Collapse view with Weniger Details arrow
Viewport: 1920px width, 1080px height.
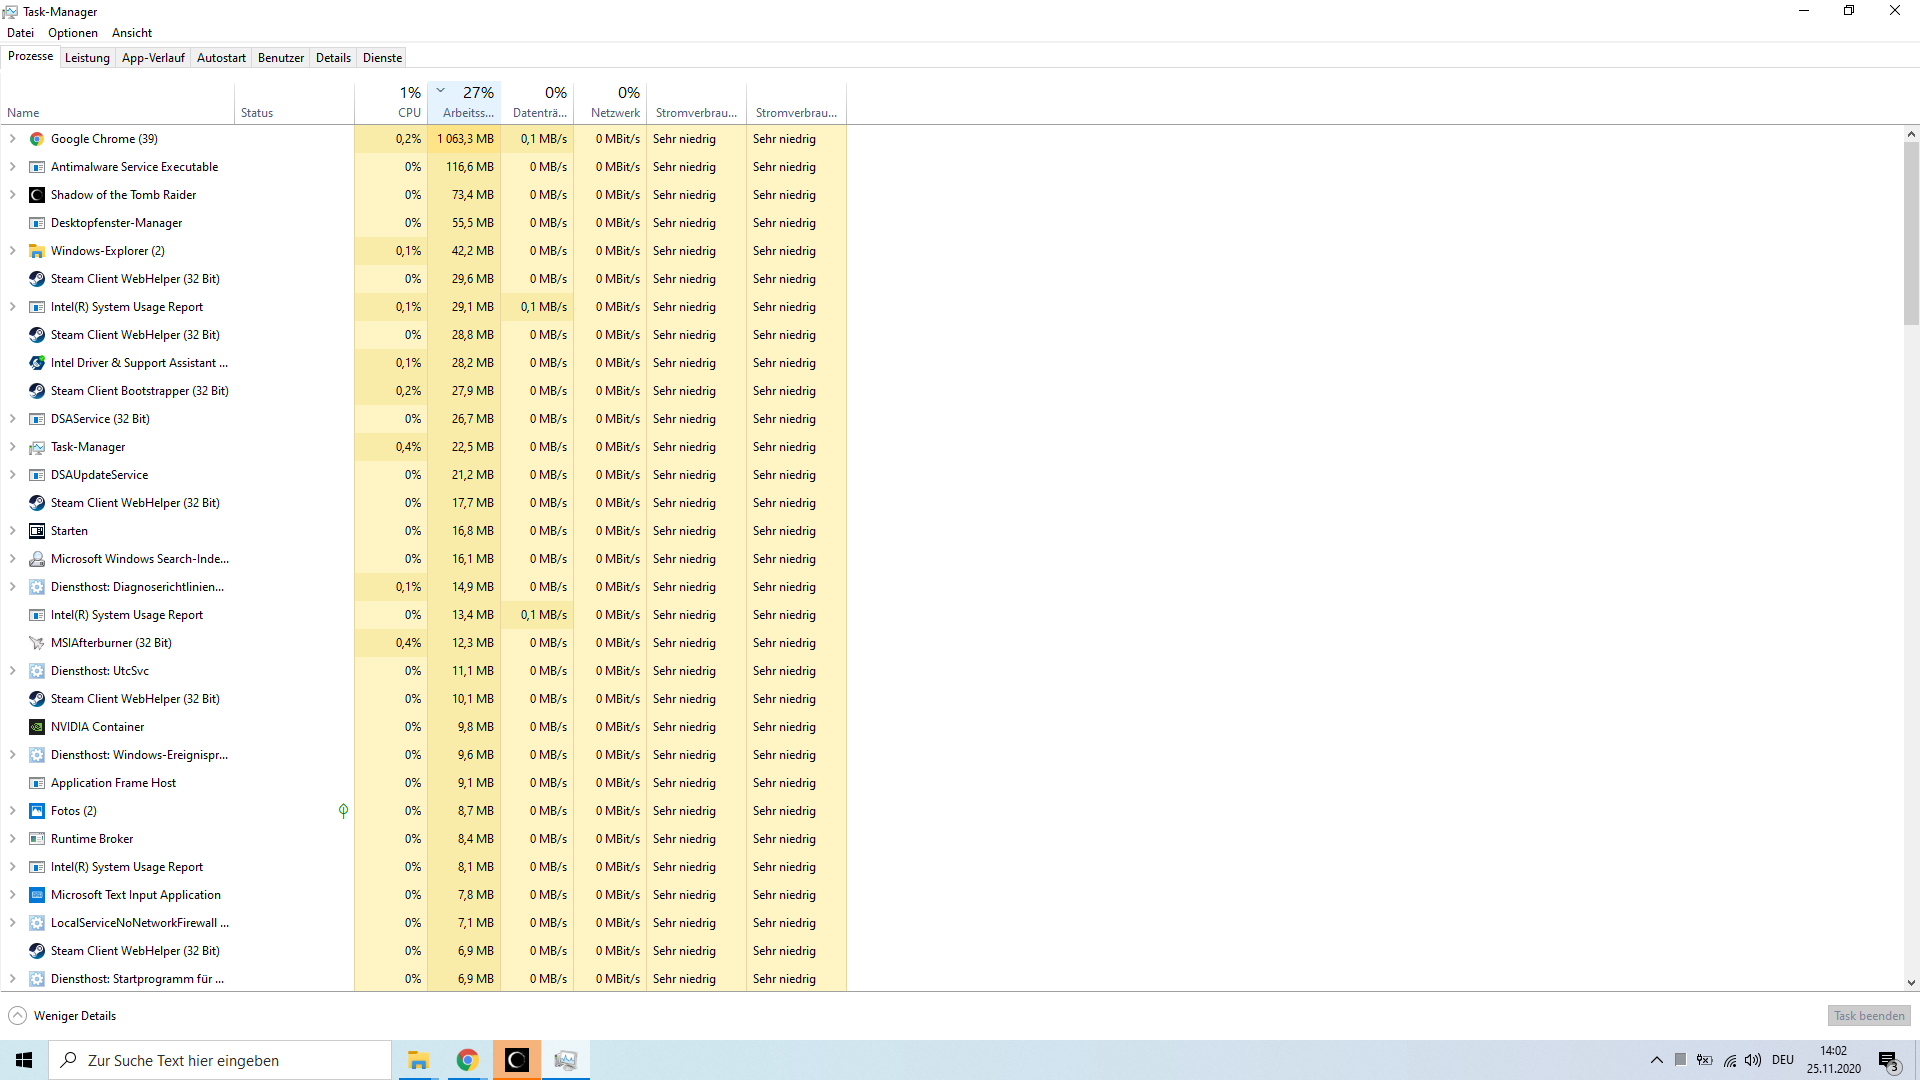(17, 1016)
